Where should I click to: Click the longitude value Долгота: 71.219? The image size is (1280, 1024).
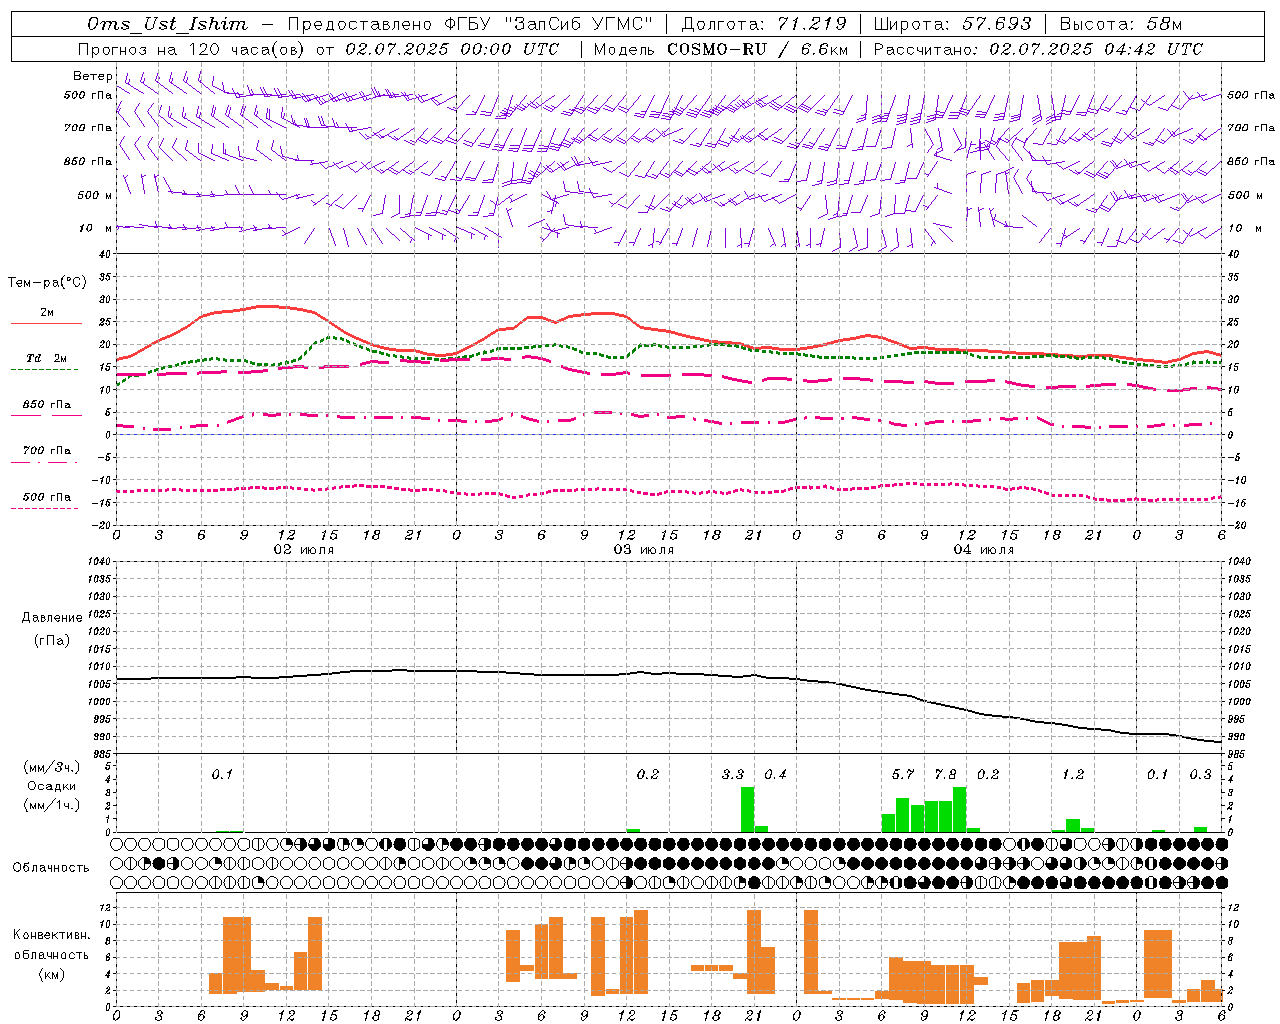[x=764, y=24]
